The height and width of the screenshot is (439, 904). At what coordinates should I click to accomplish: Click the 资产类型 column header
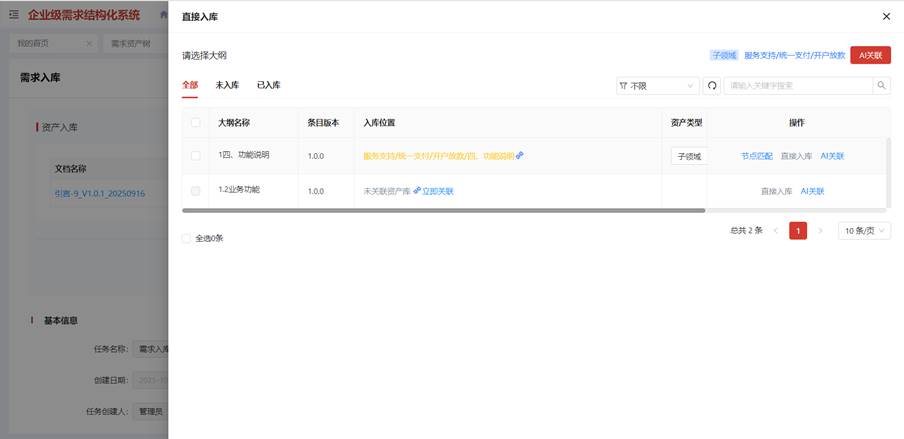pos(687,122)
